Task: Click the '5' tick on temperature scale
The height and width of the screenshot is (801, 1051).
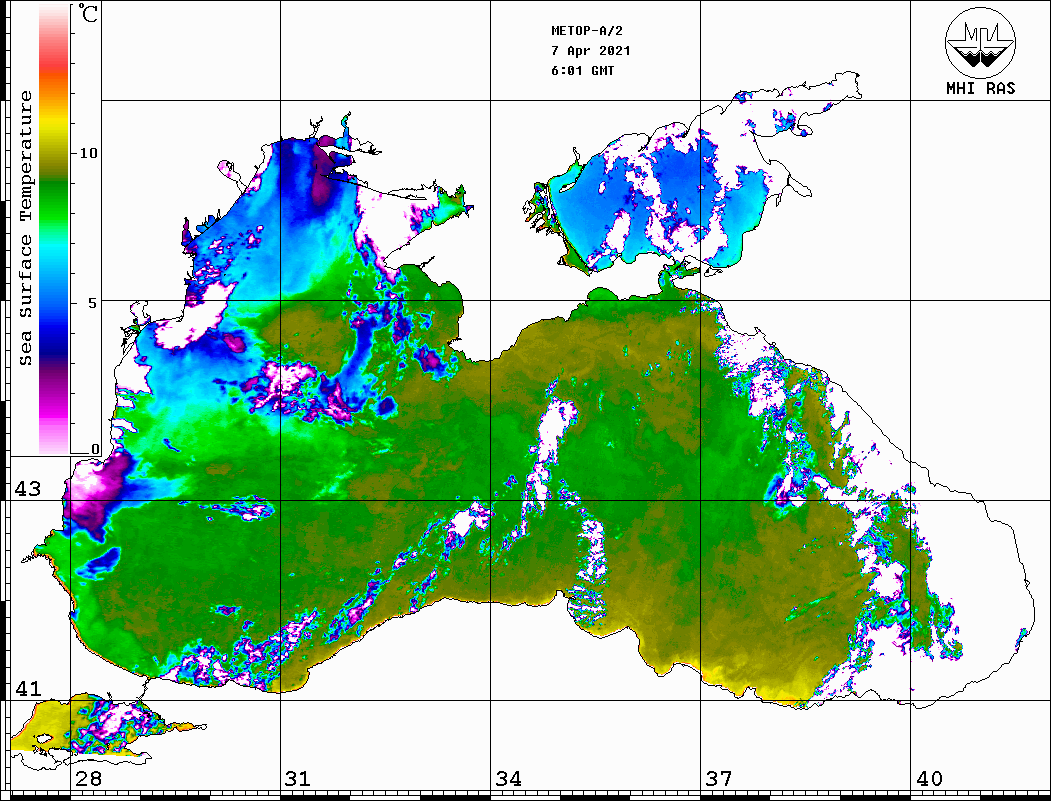Action: pos(93,303)
